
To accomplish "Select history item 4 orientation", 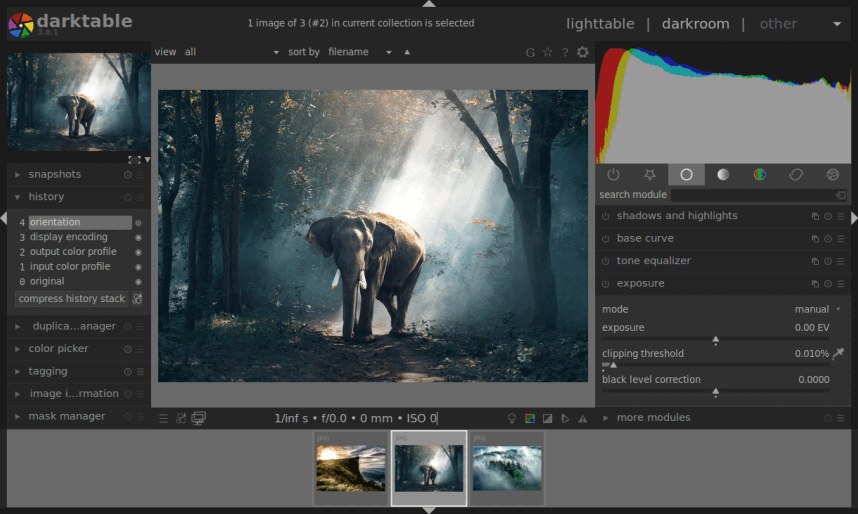I will [80, 222].
